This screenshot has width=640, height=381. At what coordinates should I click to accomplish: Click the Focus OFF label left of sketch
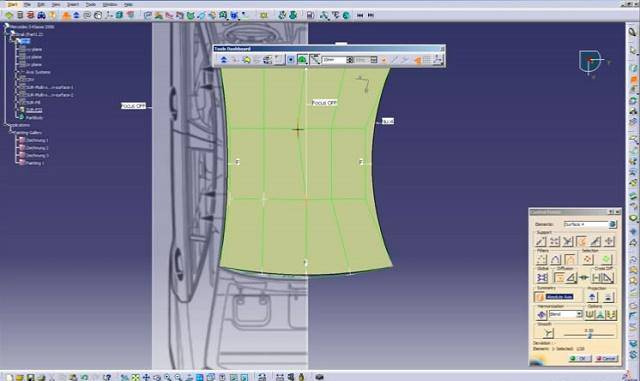(x=133, y=106)
